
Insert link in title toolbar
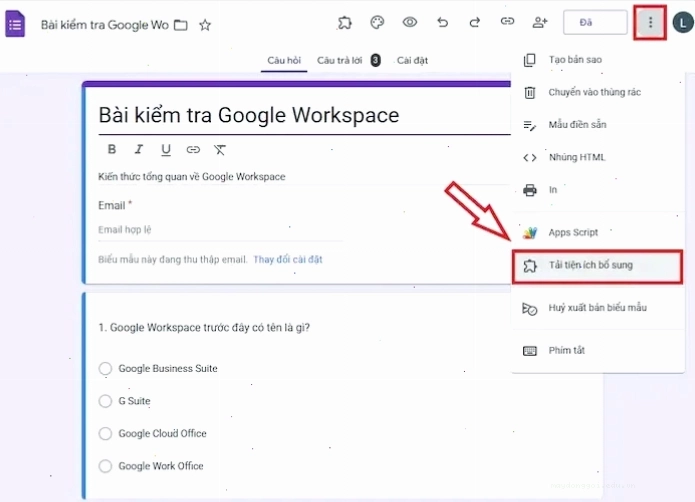[193, 150]
